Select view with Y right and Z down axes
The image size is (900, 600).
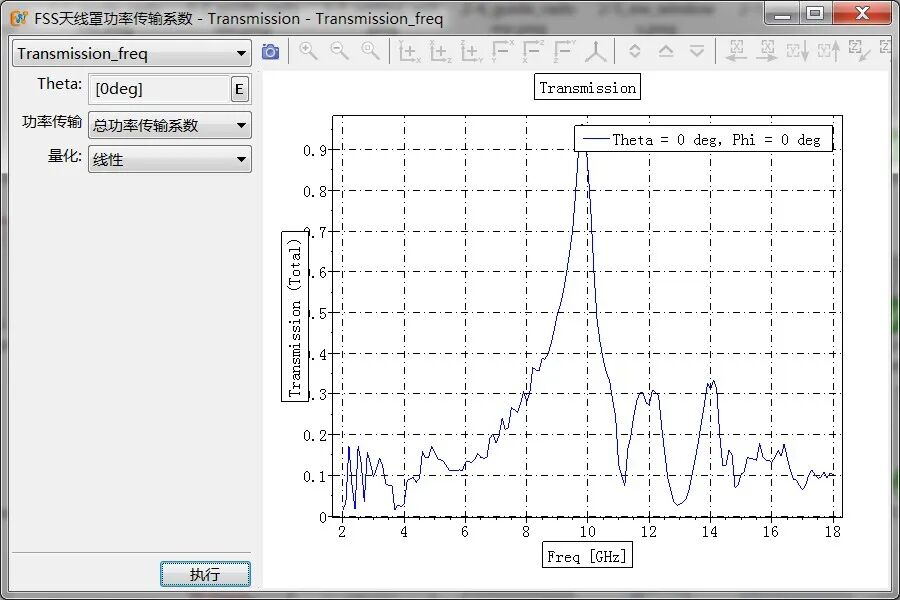tap(564, 52)
